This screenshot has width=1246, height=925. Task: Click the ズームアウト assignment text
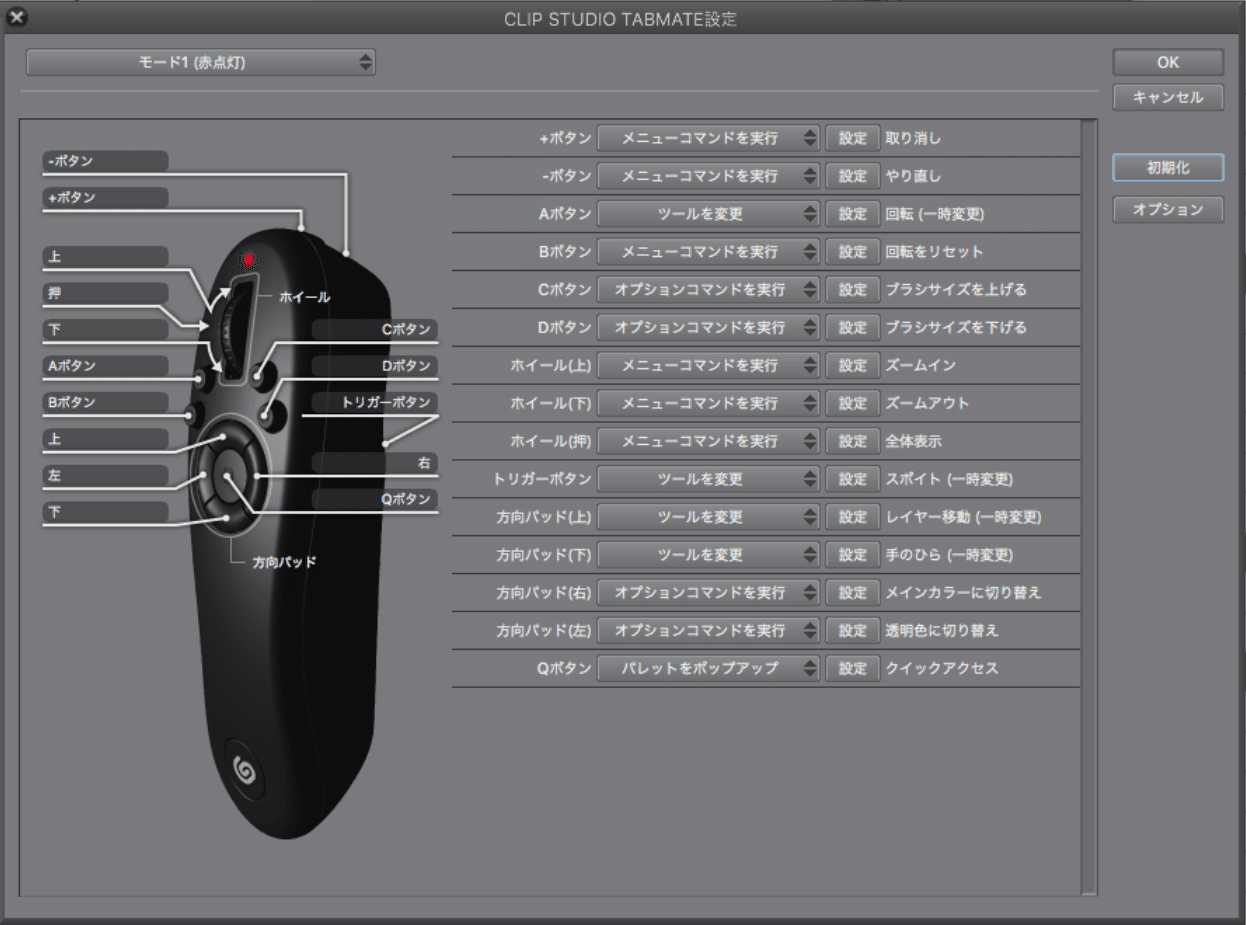pos(927,404)
